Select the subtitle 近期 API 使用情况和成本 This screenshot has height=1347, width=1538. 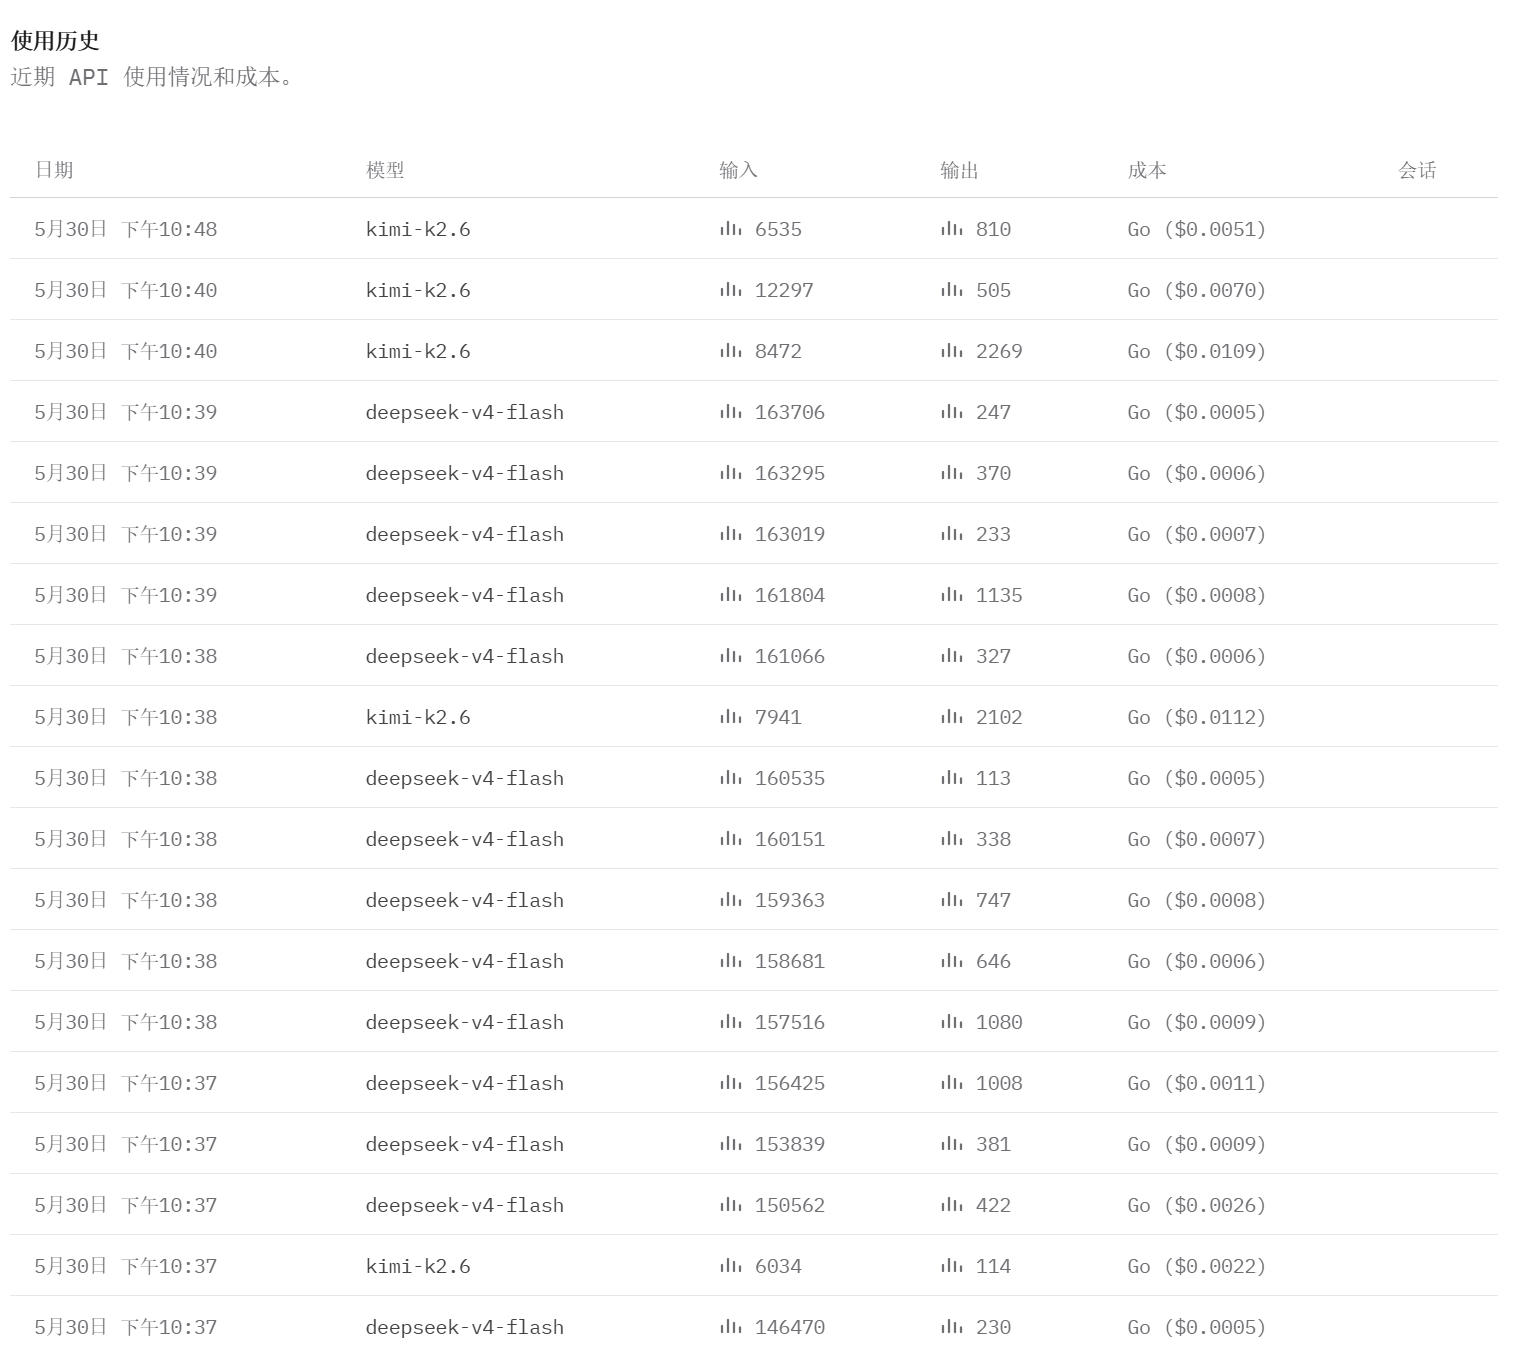(152, 77)
